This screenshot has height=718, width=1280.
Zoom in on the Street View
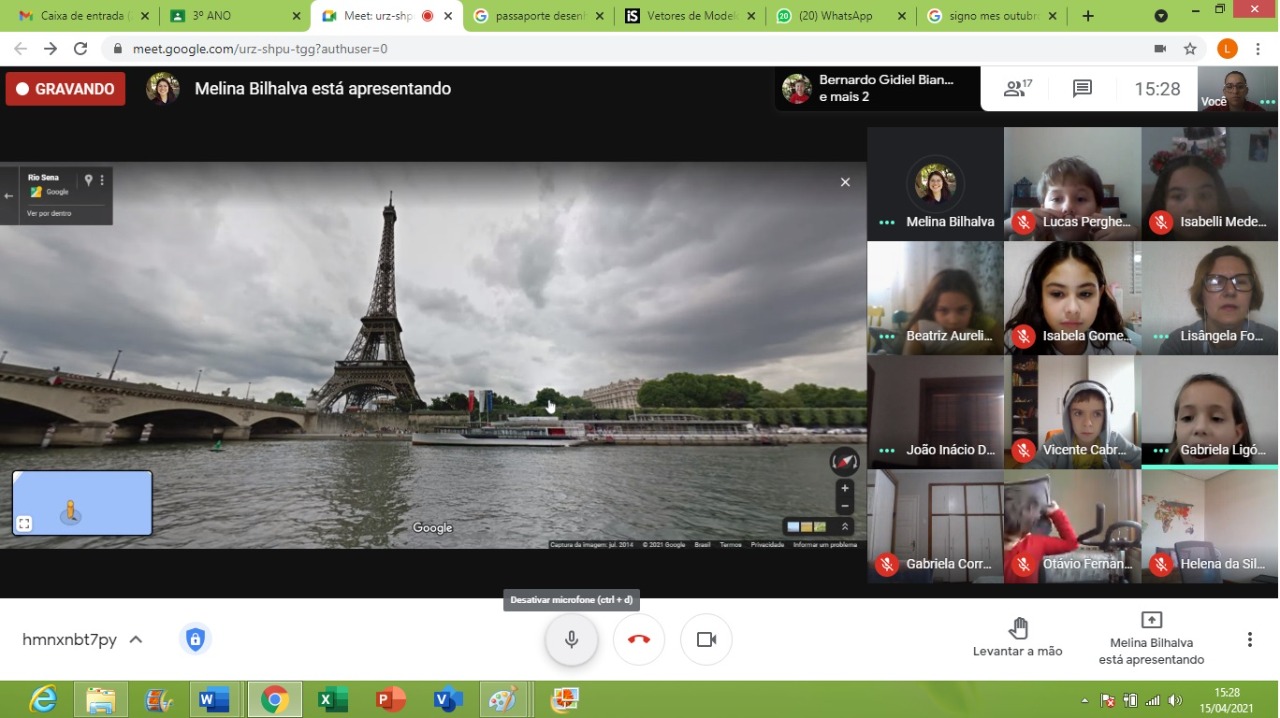click(845, 488)
